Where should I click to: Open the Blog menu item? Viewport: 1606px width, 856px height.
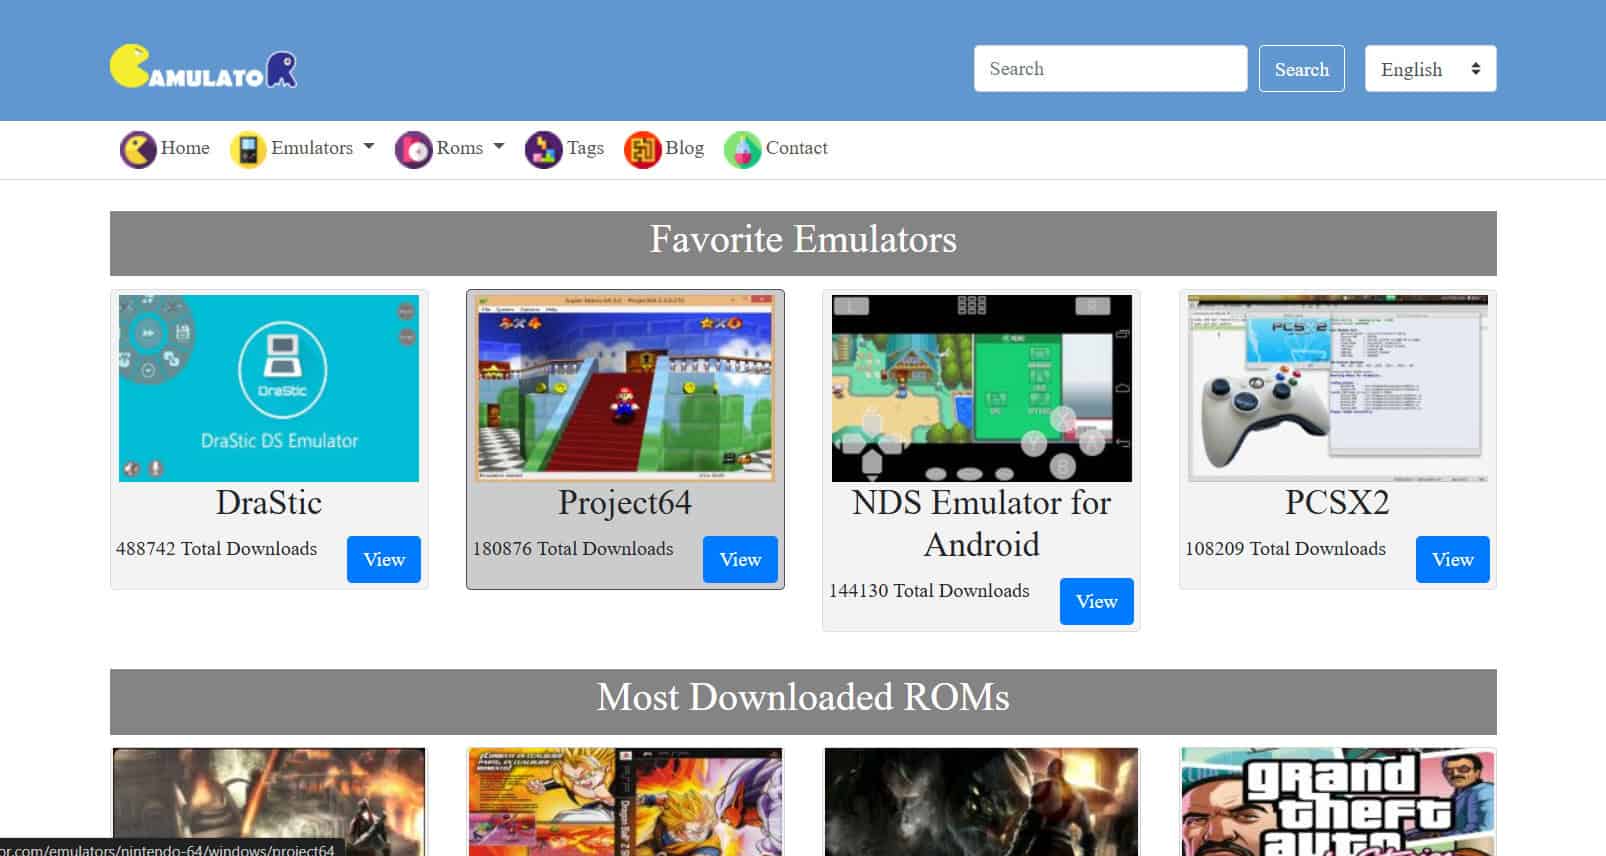684,148
